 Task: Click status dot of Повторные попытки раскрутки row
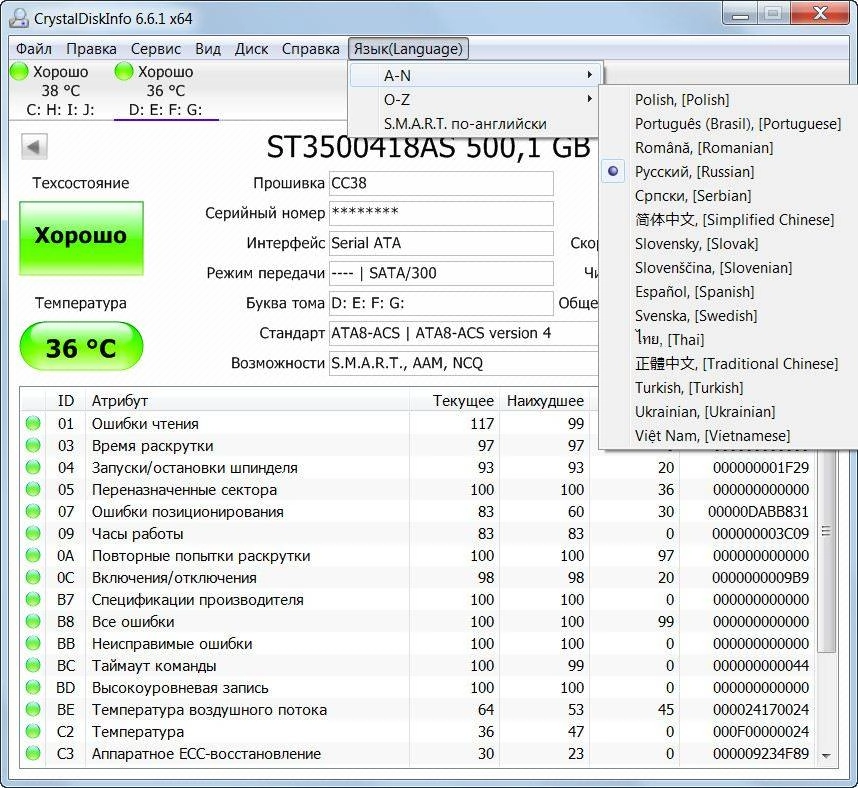[x=33, y=555]
